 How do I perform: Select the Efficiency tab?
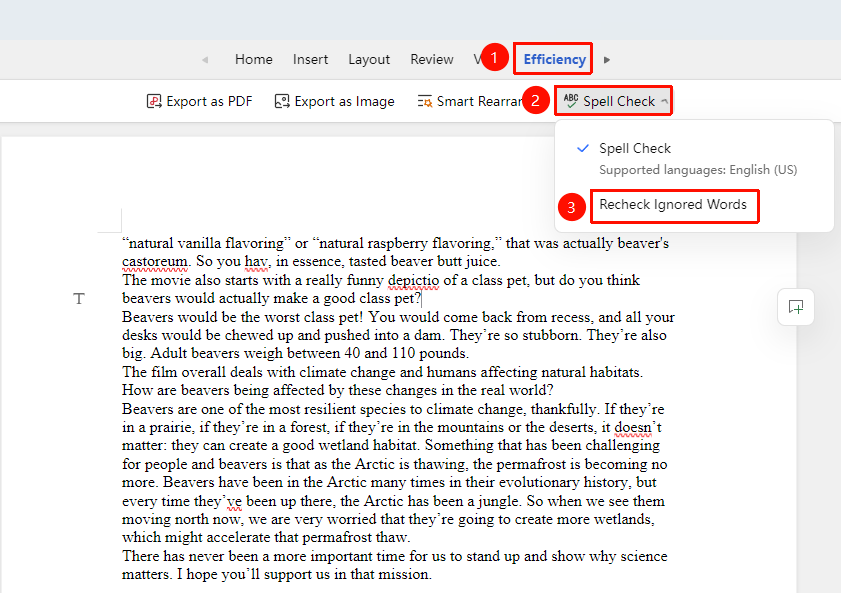click(554, 60)
